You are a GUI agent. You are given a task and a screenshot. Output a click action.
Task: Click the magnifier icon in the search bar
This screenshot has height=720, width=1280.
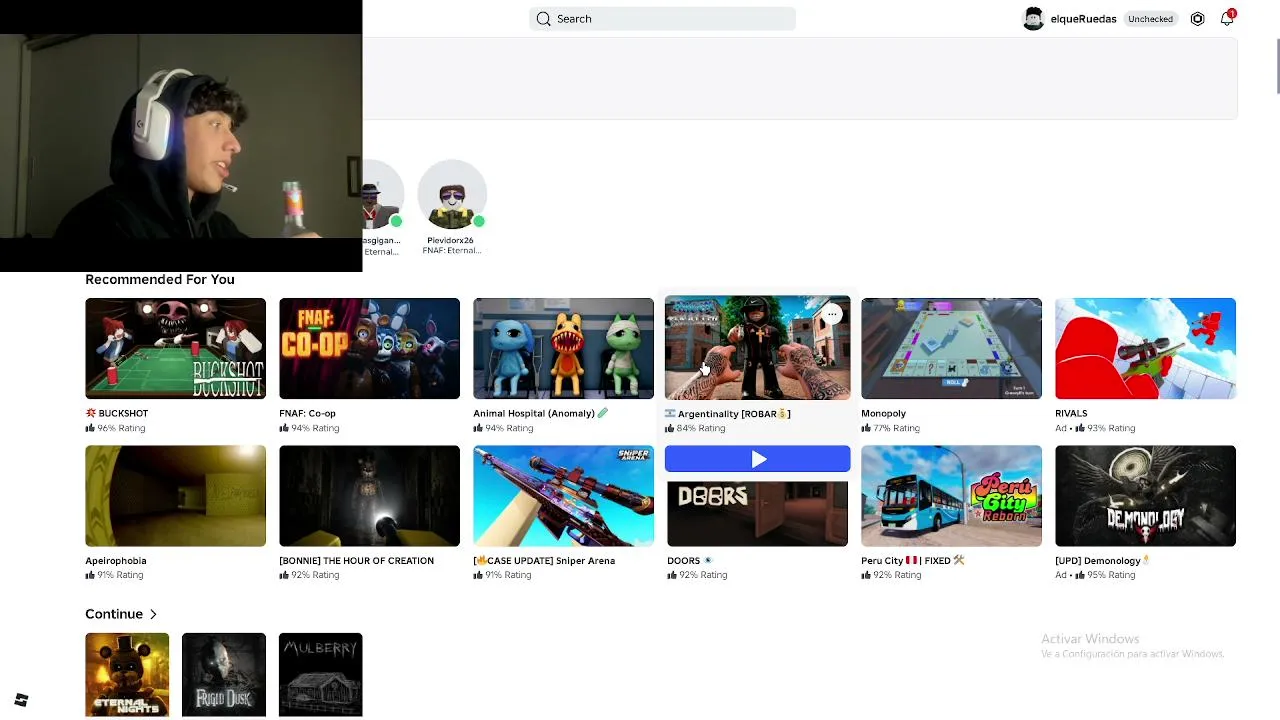pyautogui.click(x=543, y=19)
